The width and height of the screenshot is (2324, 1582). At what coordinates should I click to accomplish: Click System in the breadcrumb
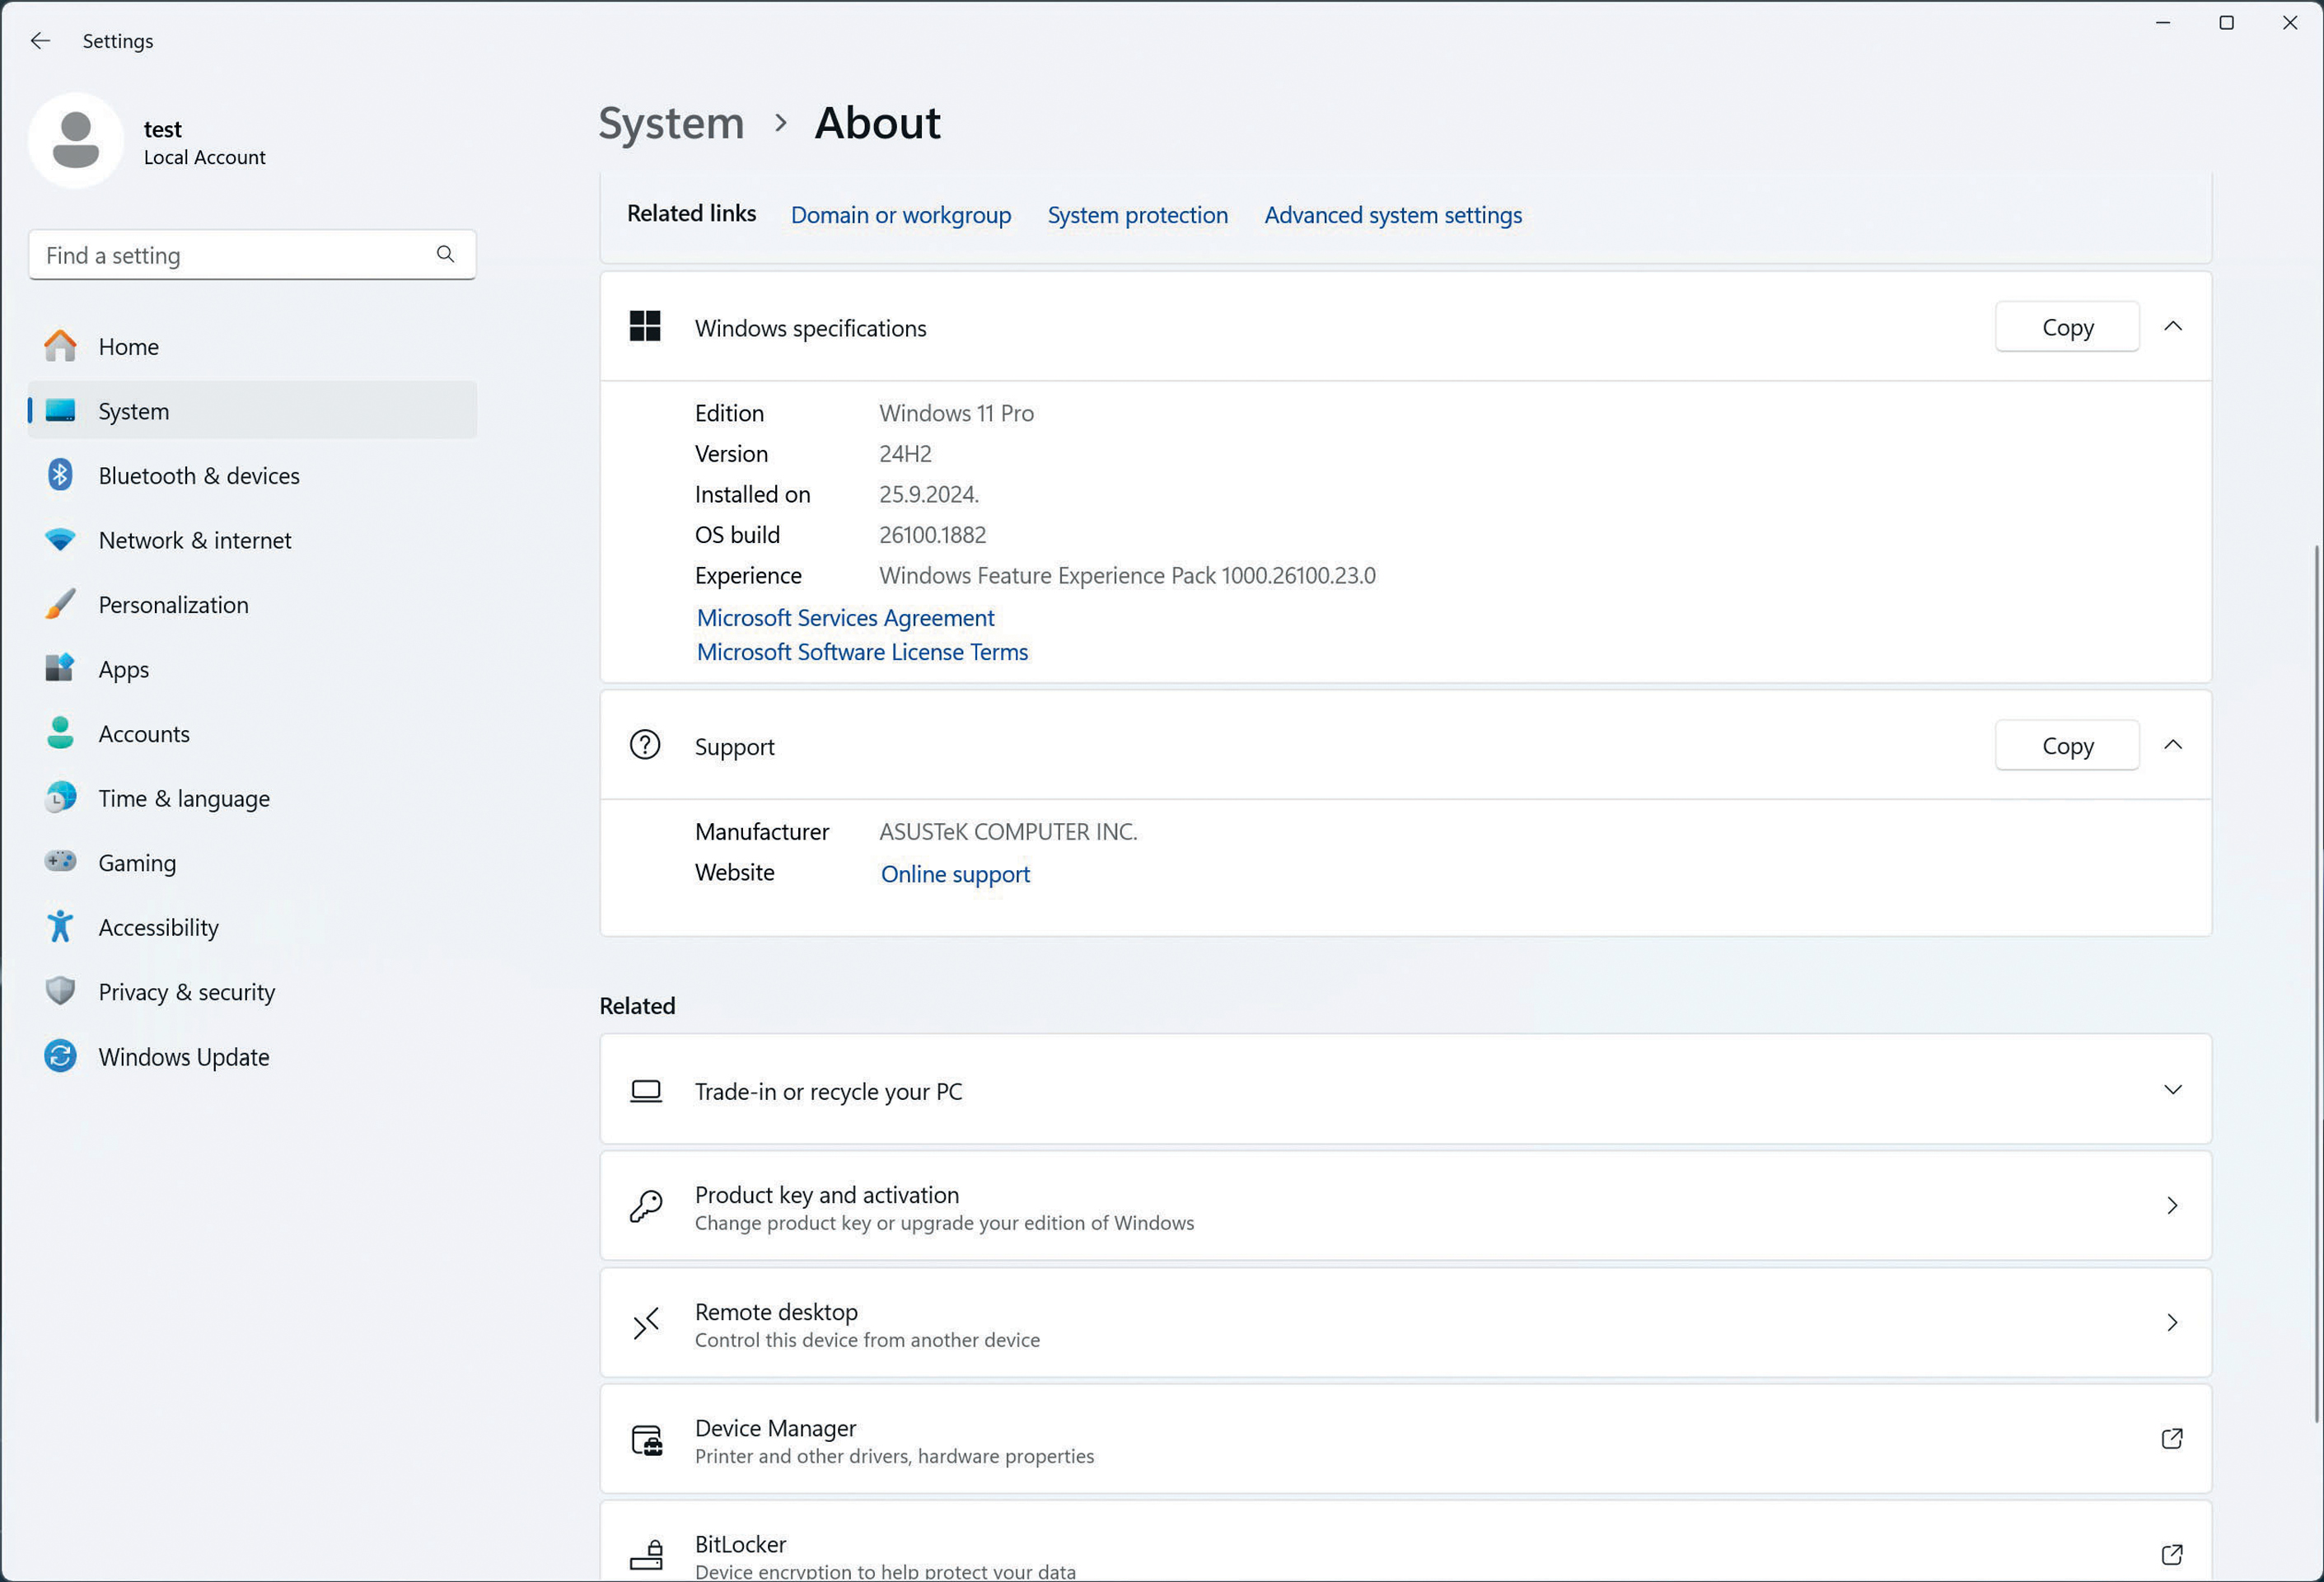click(671, 123)
